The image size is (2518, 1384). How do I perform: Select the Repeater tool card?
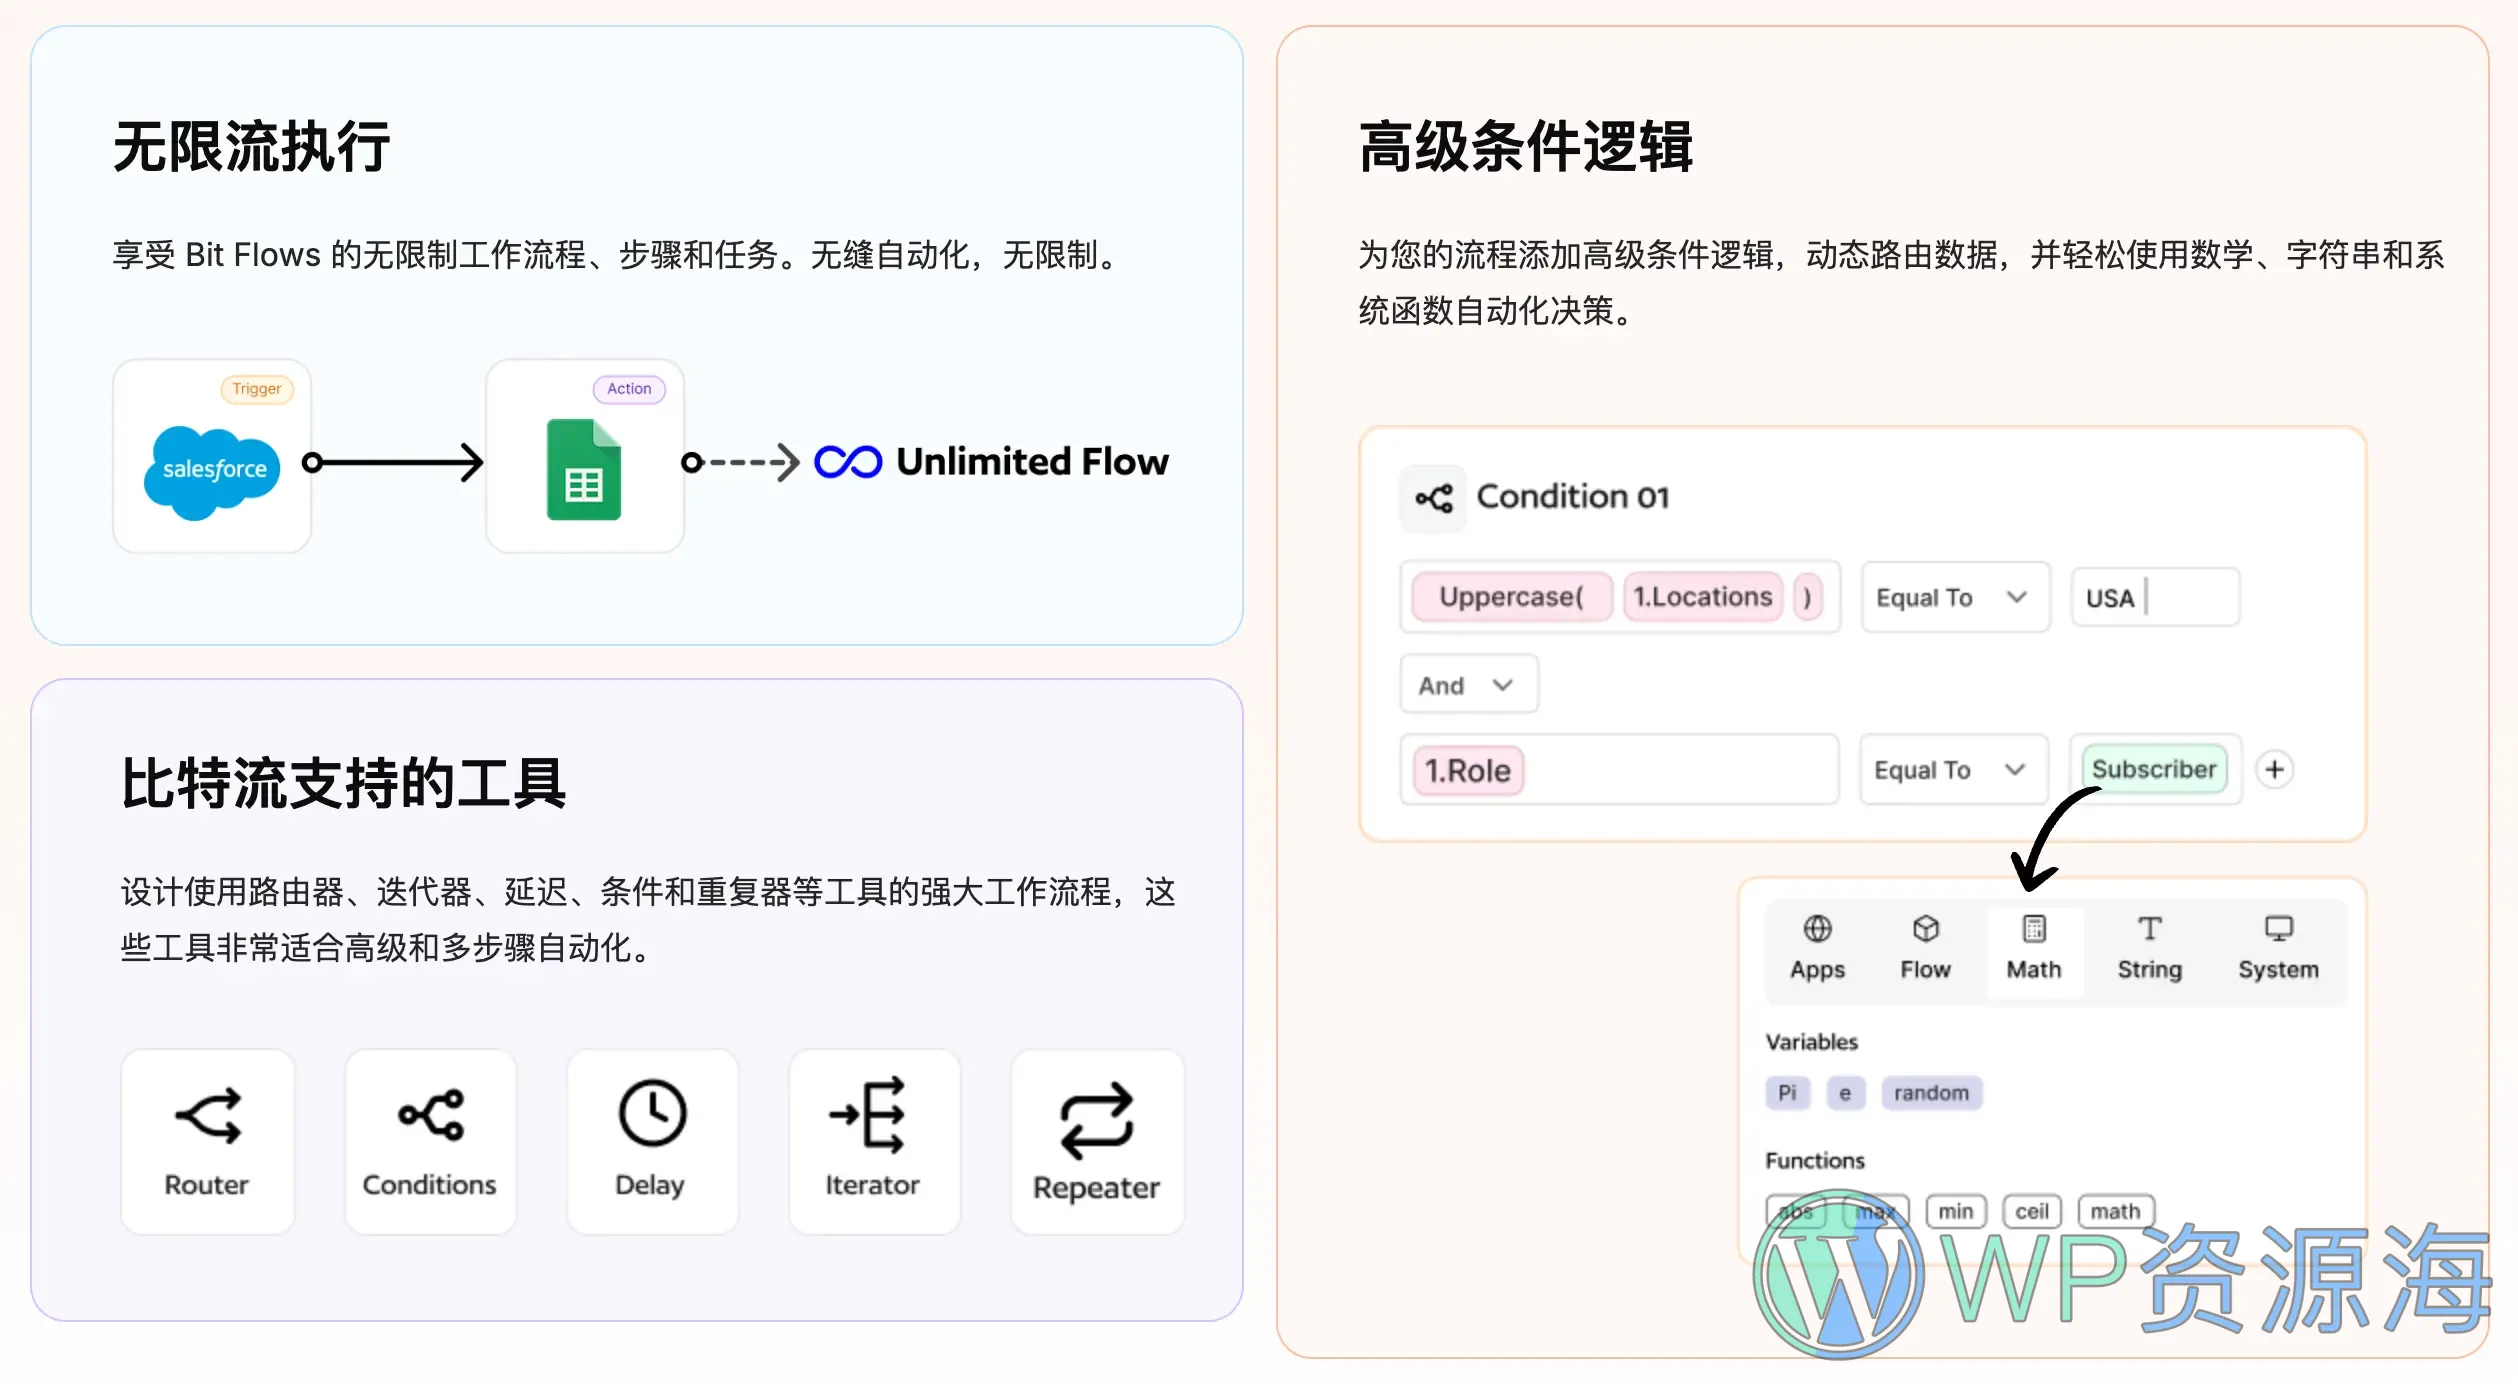point(1097,1141)
